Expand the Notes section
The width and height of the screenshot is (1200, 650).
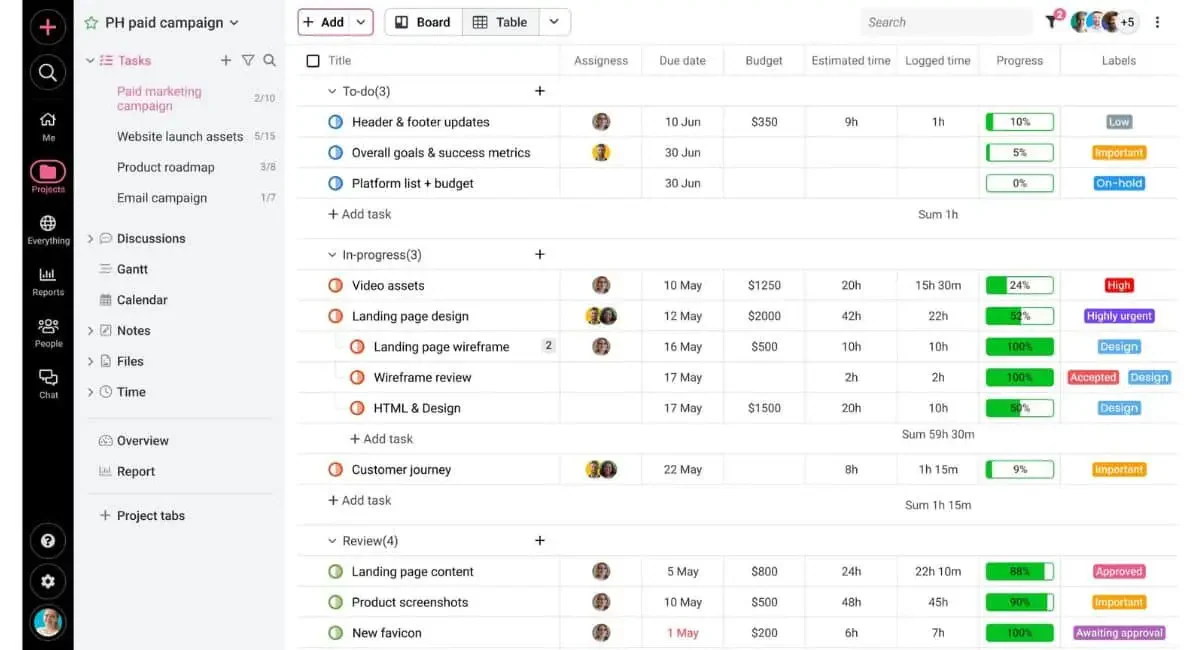coord(91,330)
